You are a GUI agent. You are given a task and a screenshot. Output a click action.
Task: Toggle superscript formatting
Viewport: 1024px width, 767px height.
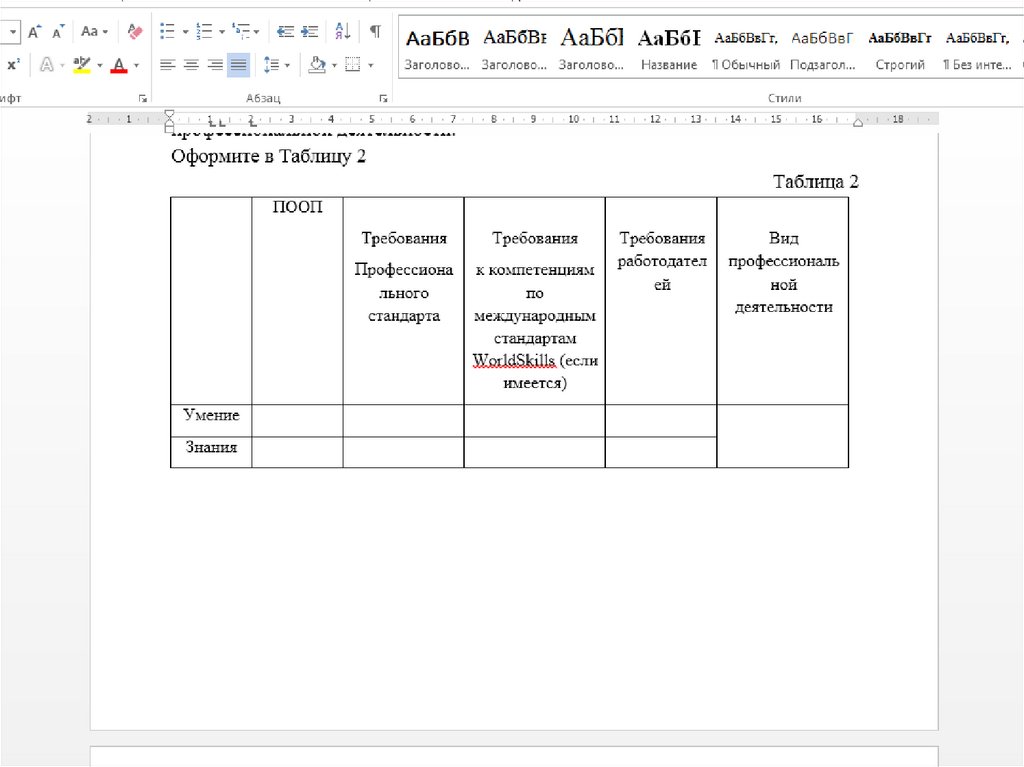click(13, 65)
